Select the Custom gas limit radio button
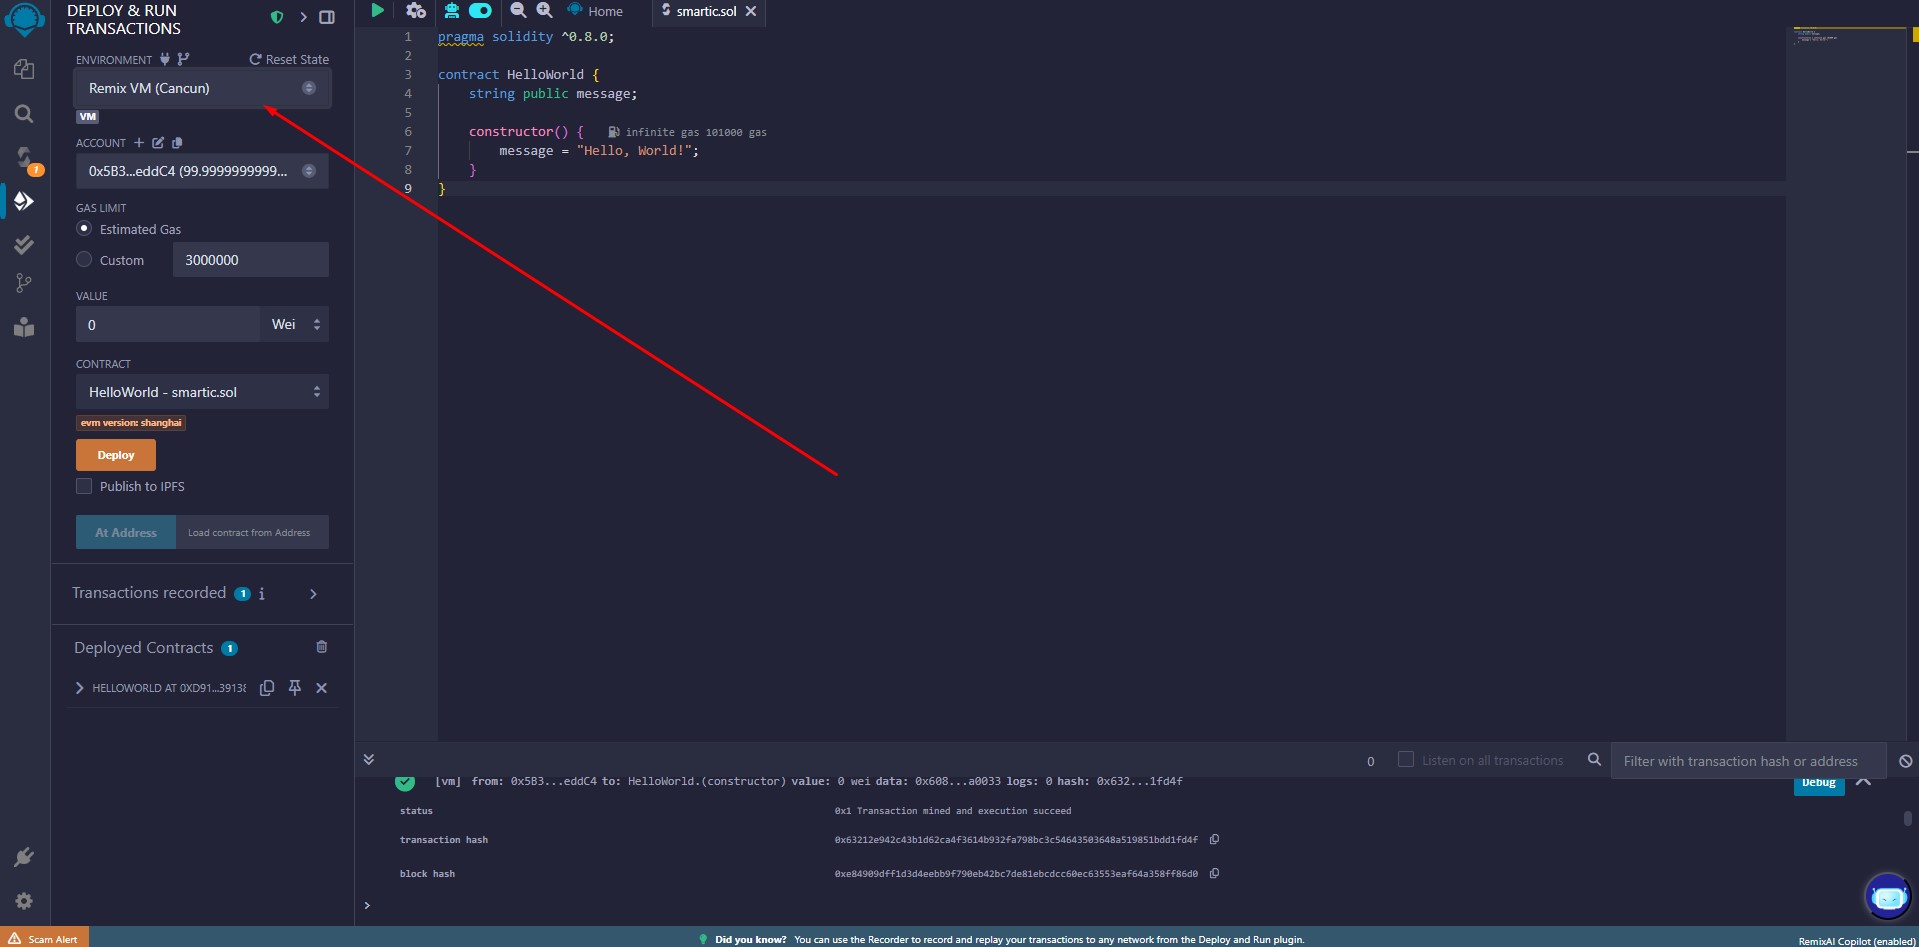 click(85, 260)
